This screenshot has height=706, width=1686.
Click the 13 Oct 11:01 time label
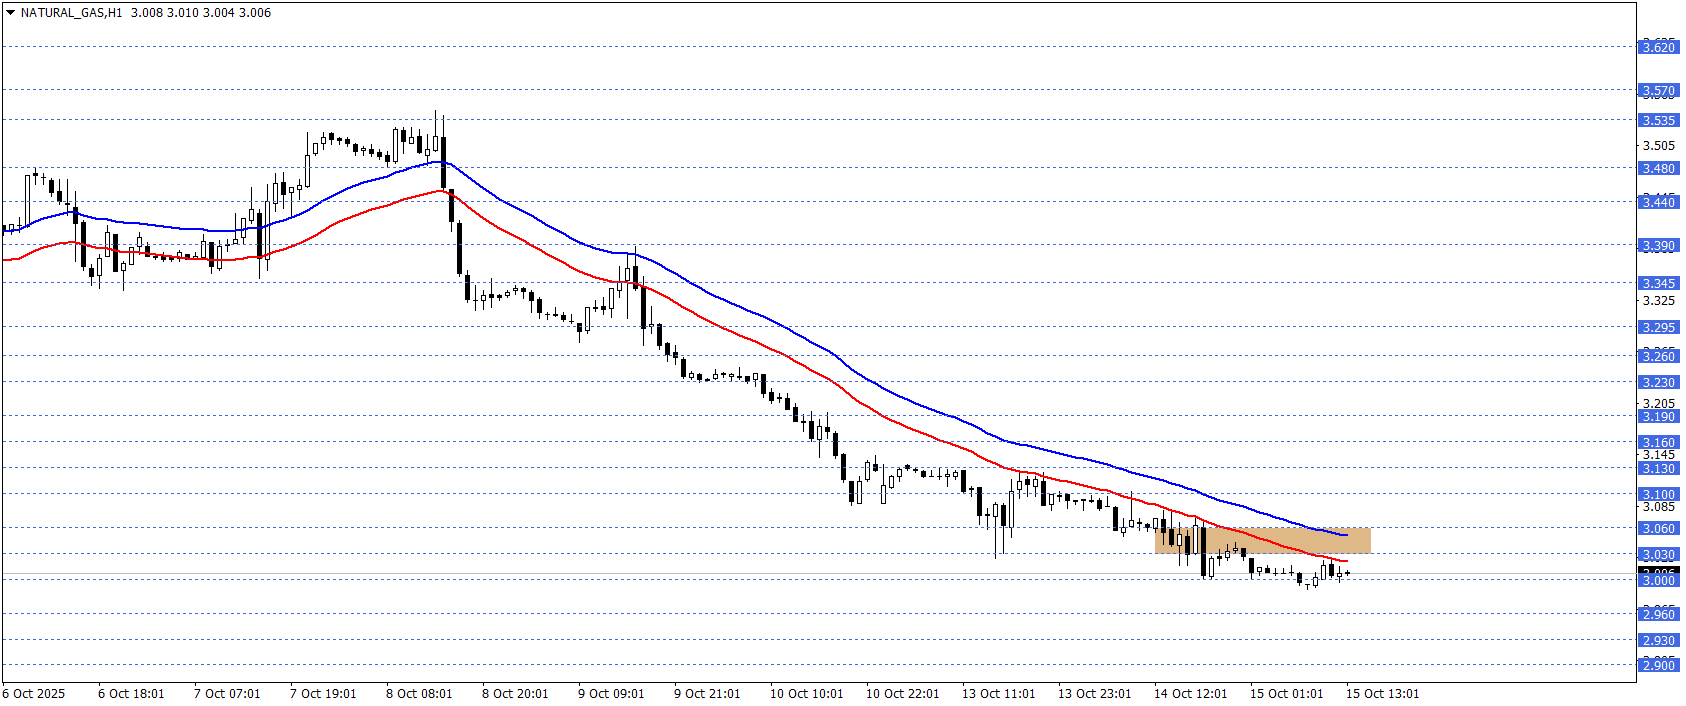[998, 694]
